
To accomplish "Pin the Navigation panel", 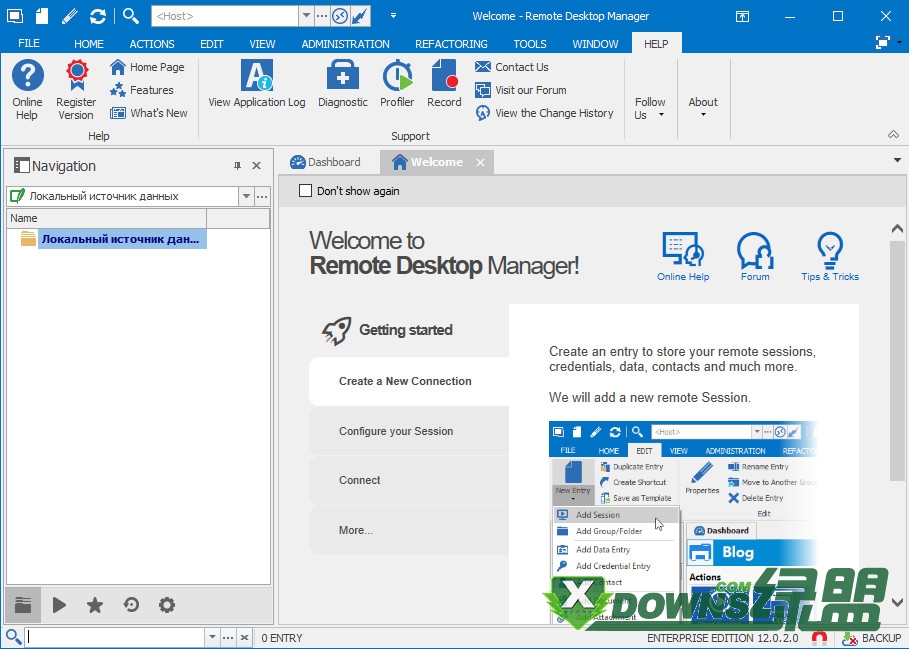I will (237, 166).
